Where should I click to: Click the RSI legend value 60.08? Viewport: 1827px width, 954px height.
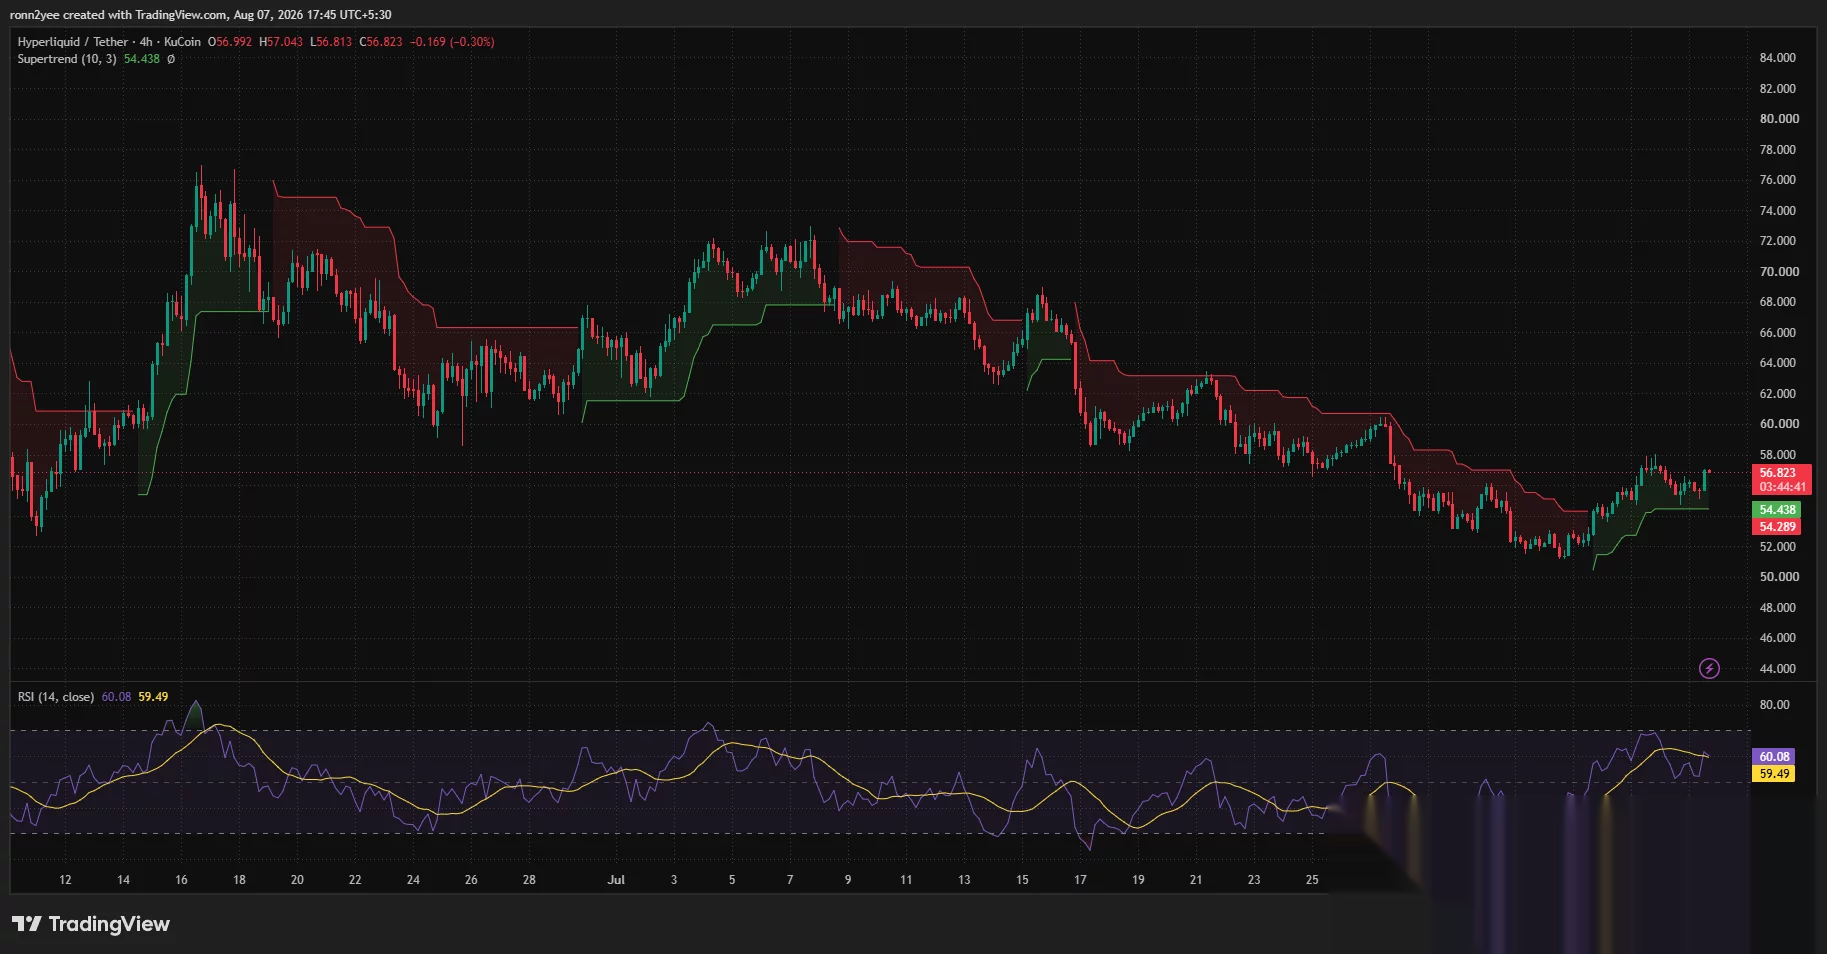116,697
